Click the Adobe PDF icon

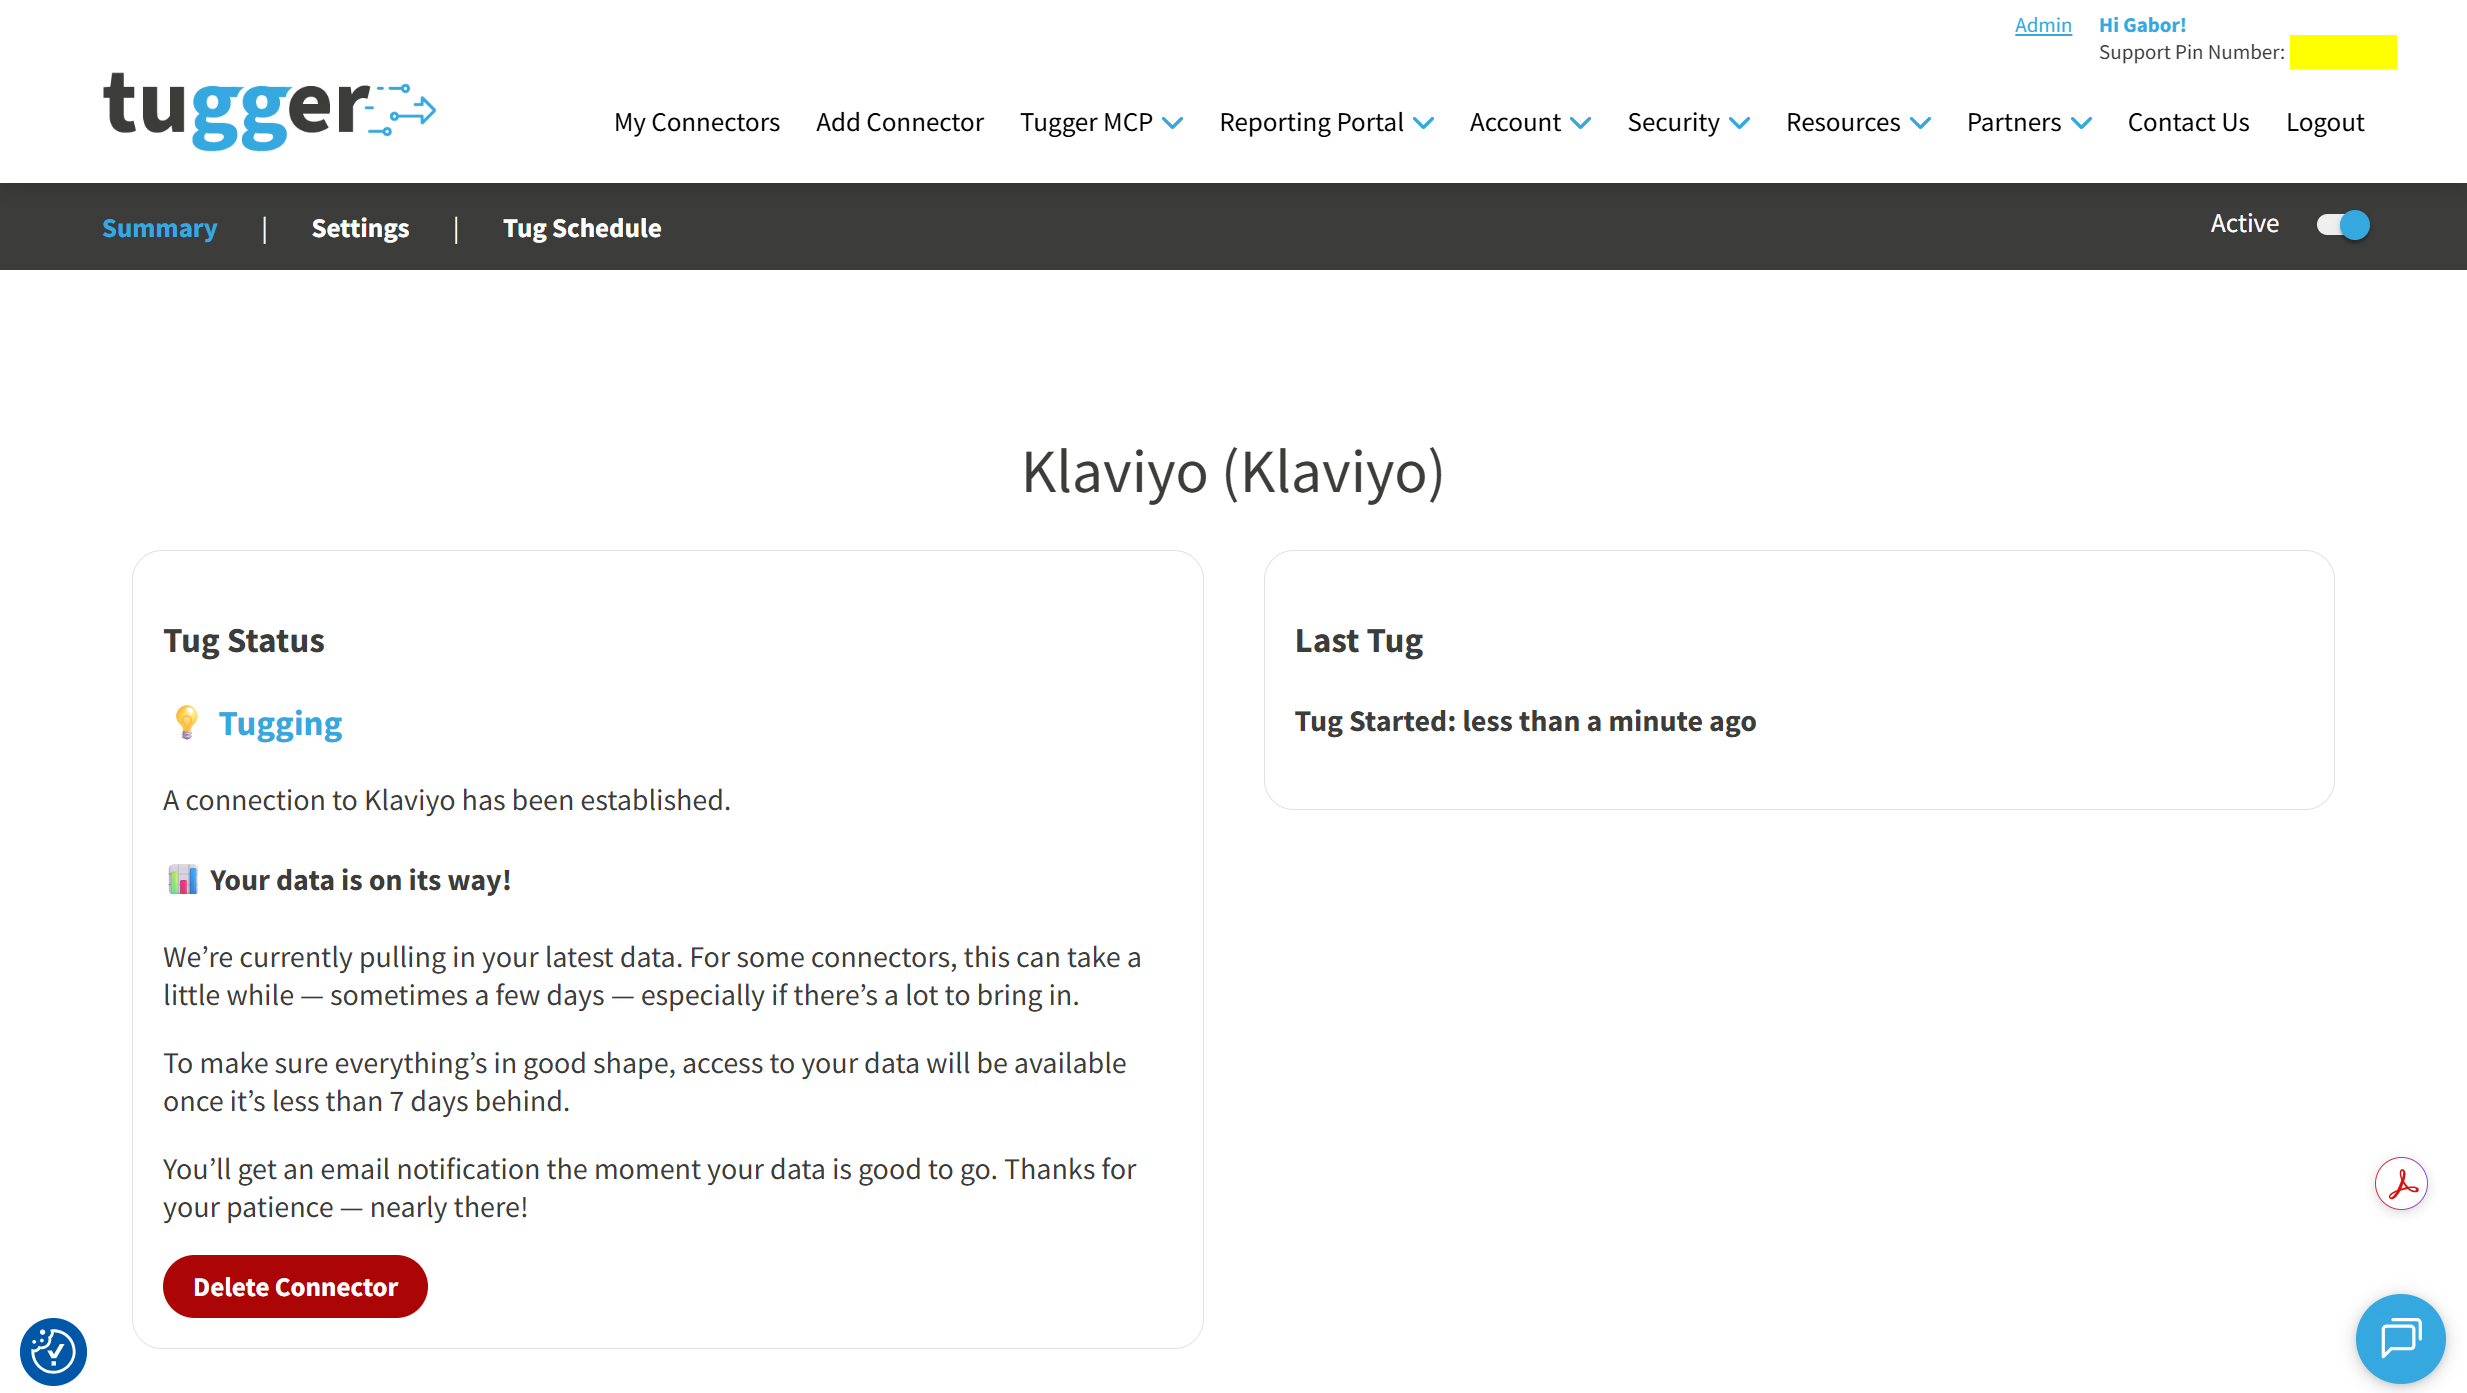point(2401,1184)
